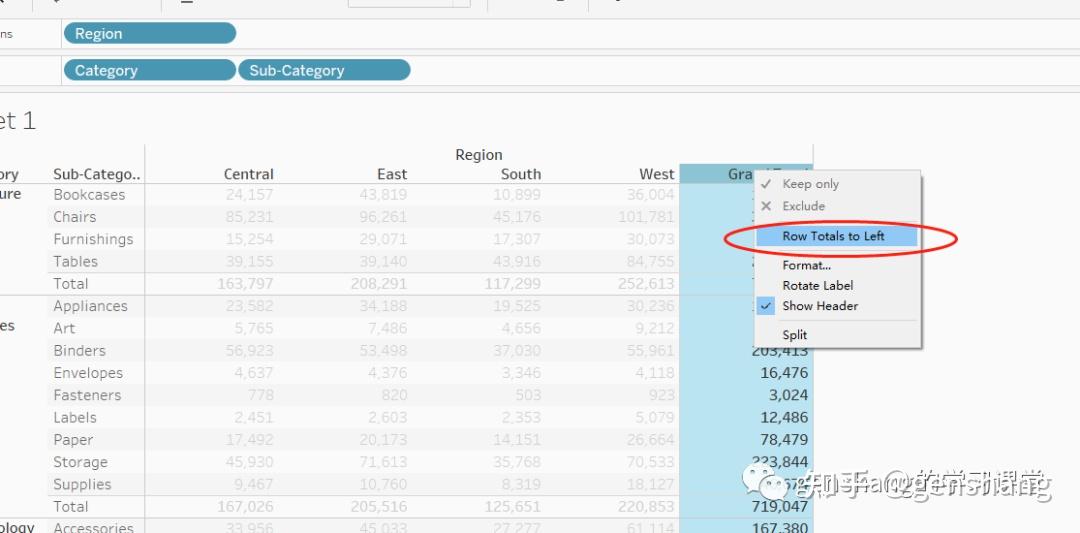
Task: Click the Bookcases row header
Action: (x=90, y=195)
